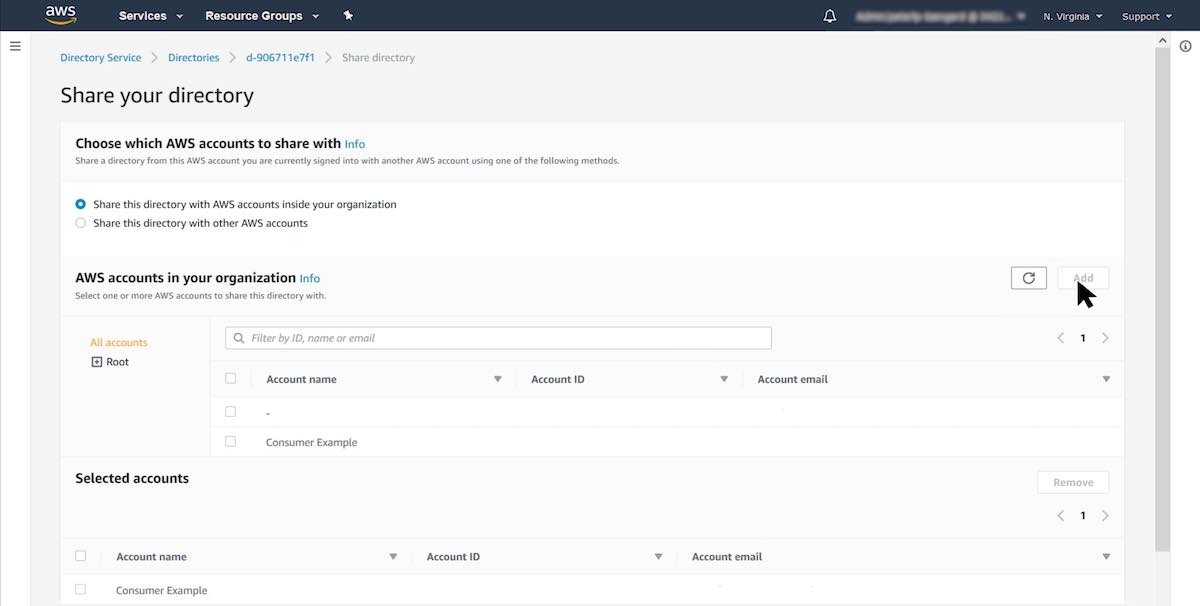Click the Directories breadcrumb link
This screenshot has height=606, width=1200.
193,58
